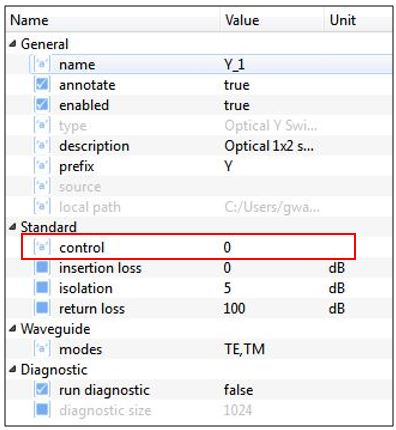Collapse the Diagnostic section
396x430 pixels.
(13, 369)
